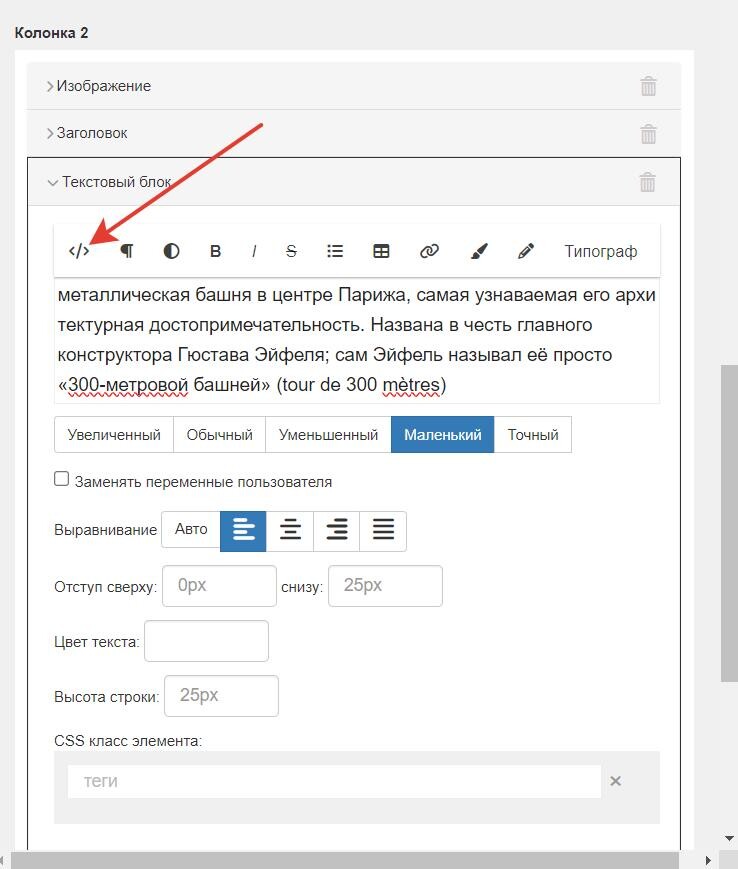Select Обычный text size
This screenshot has width=738, height=869.
(219, 434)
